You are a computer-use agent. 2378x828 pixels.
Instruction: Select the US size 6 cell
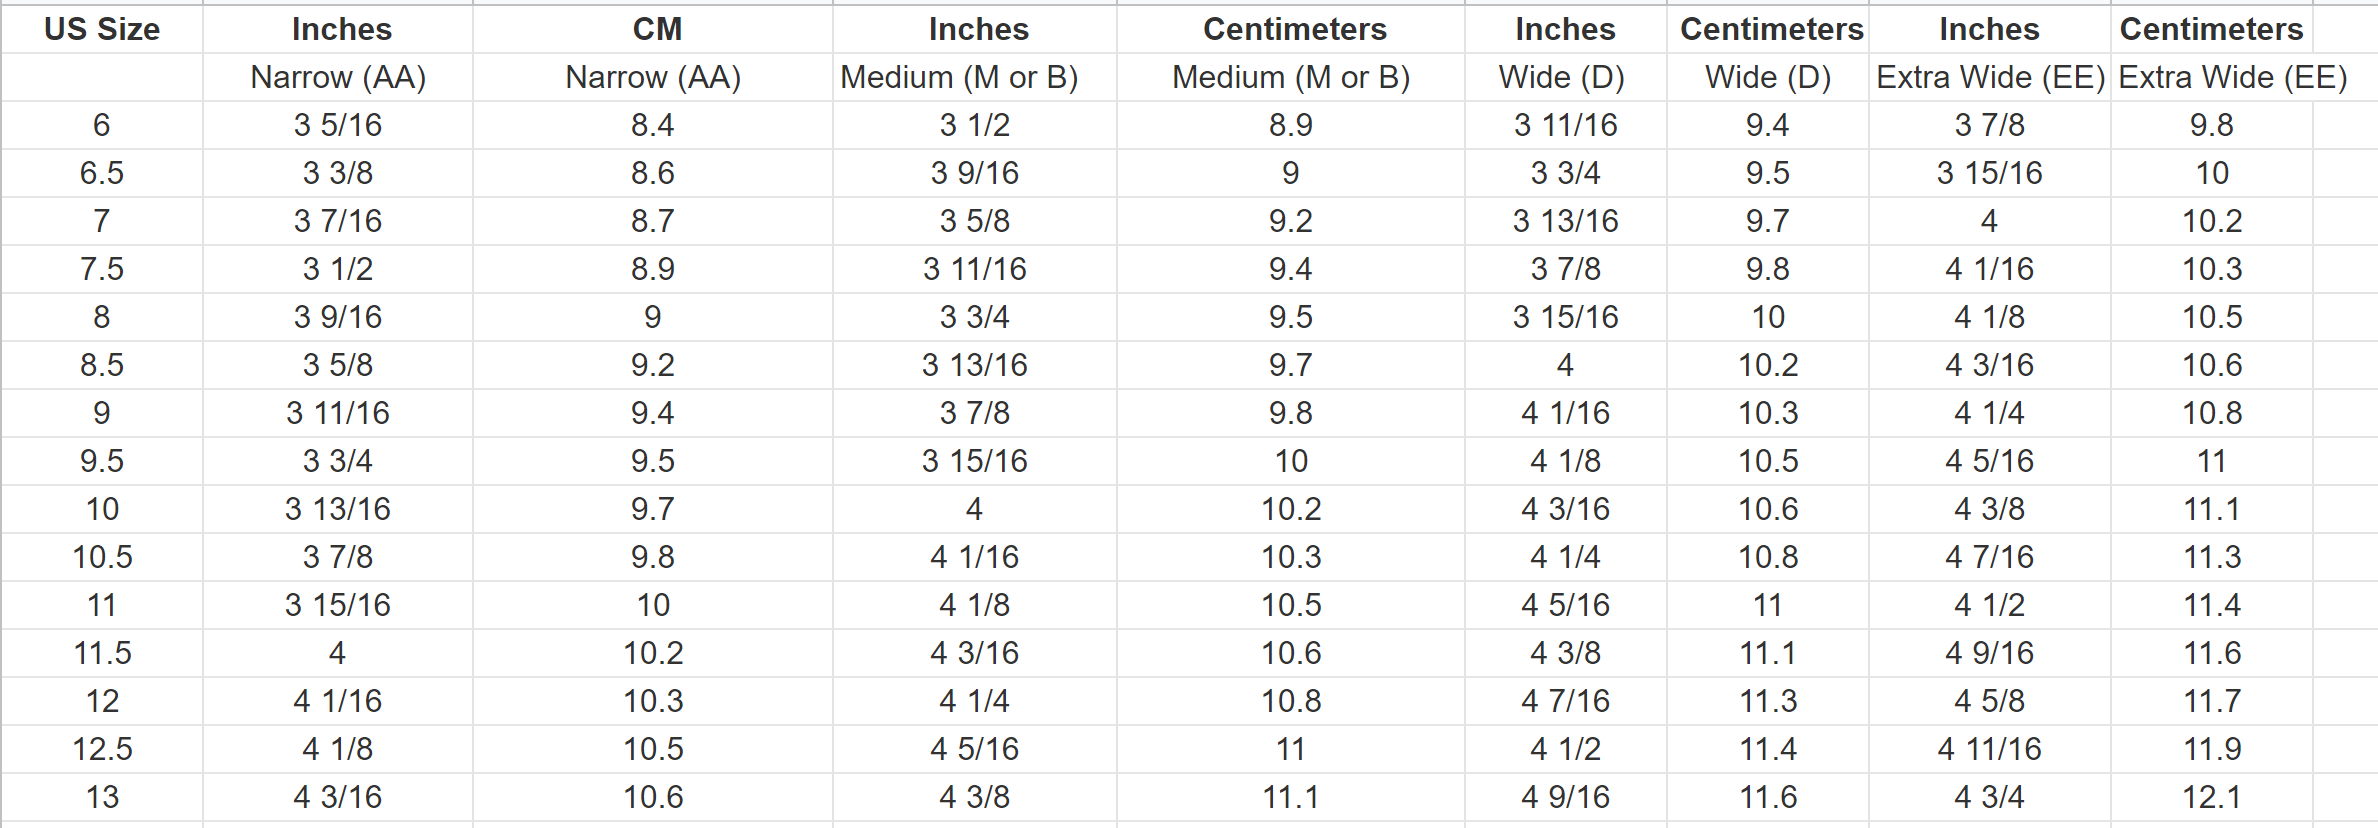tap(102, 125)
